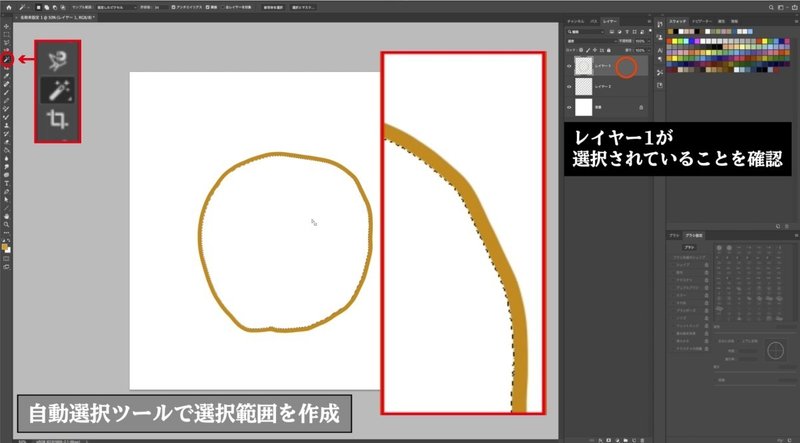Click the Home icon in options bar

[x=9, y=8]
